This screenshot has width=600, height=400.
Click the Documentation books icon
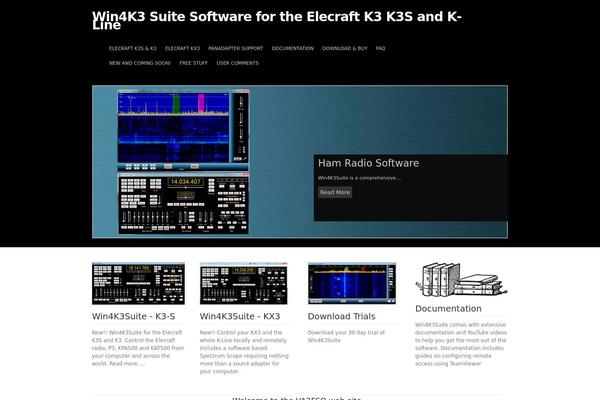(461, 280)
